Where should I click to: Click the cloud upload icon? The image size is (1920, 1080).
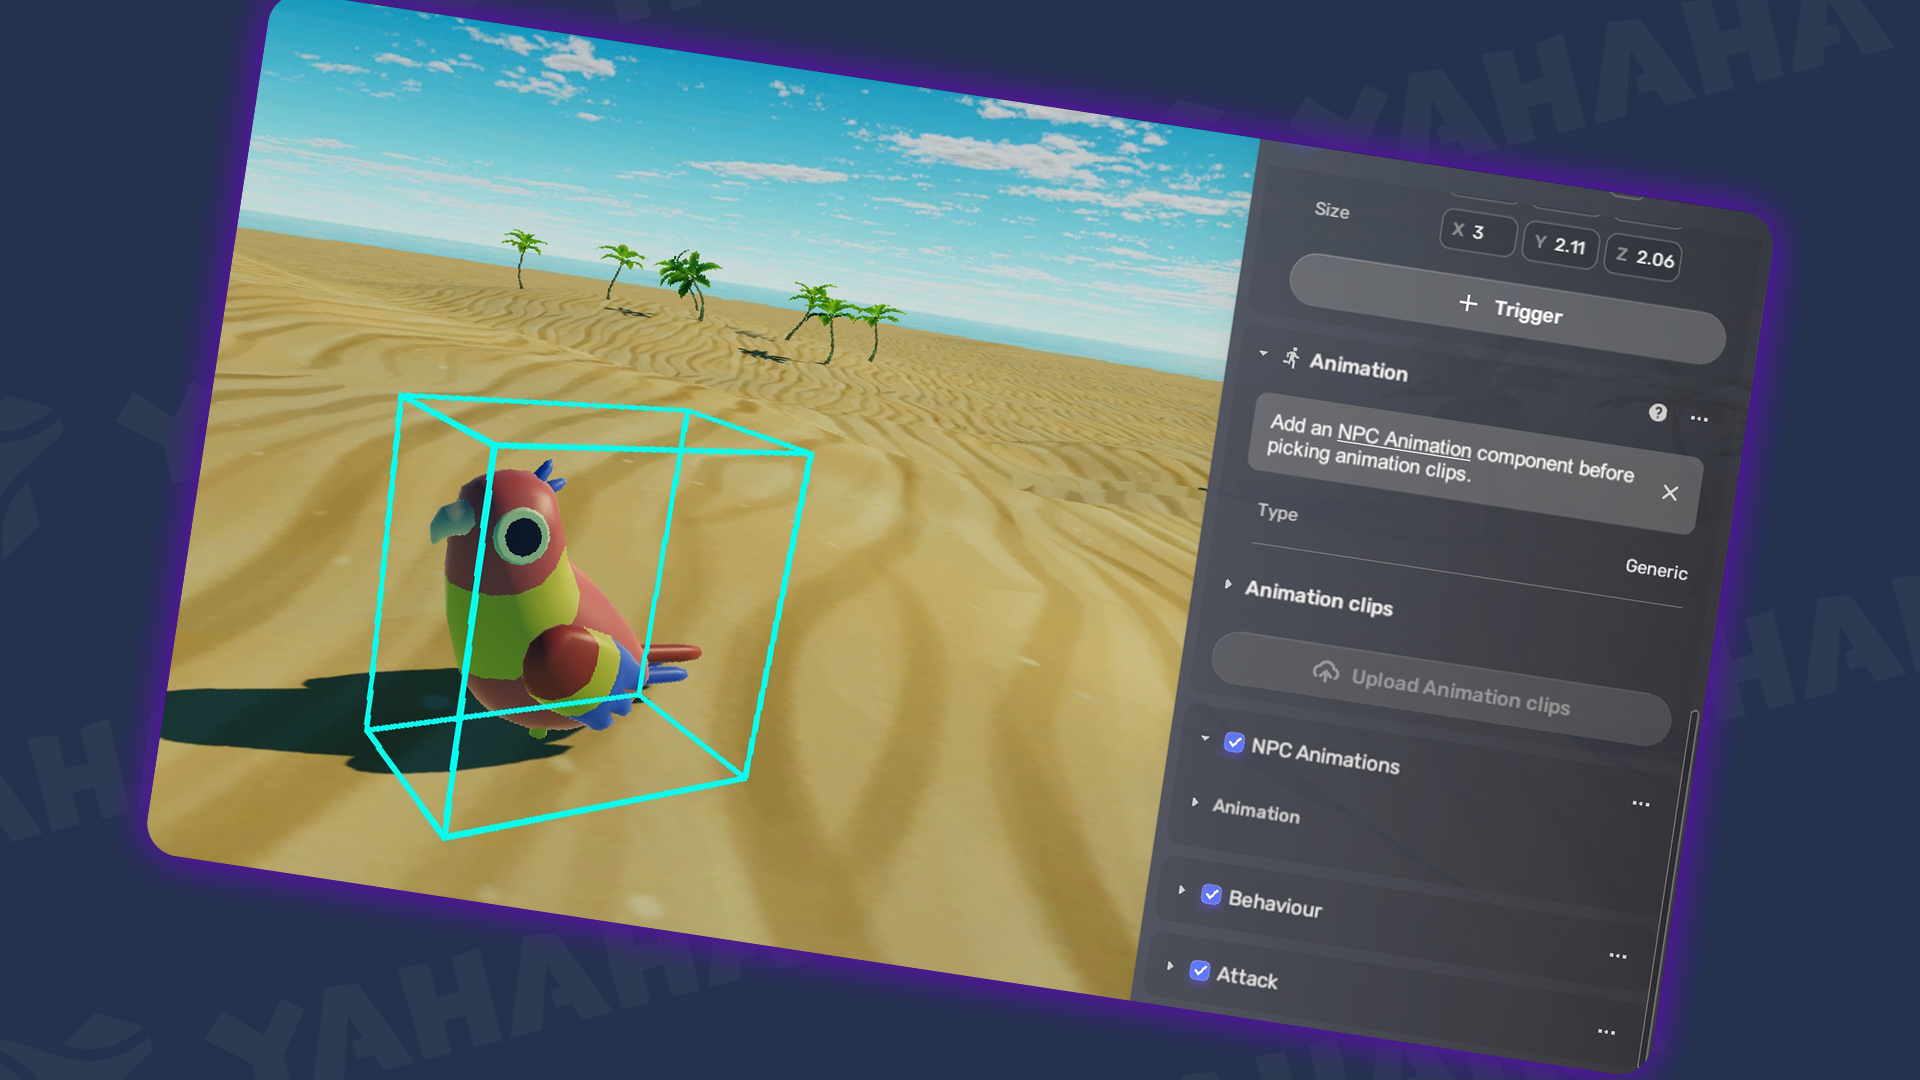[1325, 672]
